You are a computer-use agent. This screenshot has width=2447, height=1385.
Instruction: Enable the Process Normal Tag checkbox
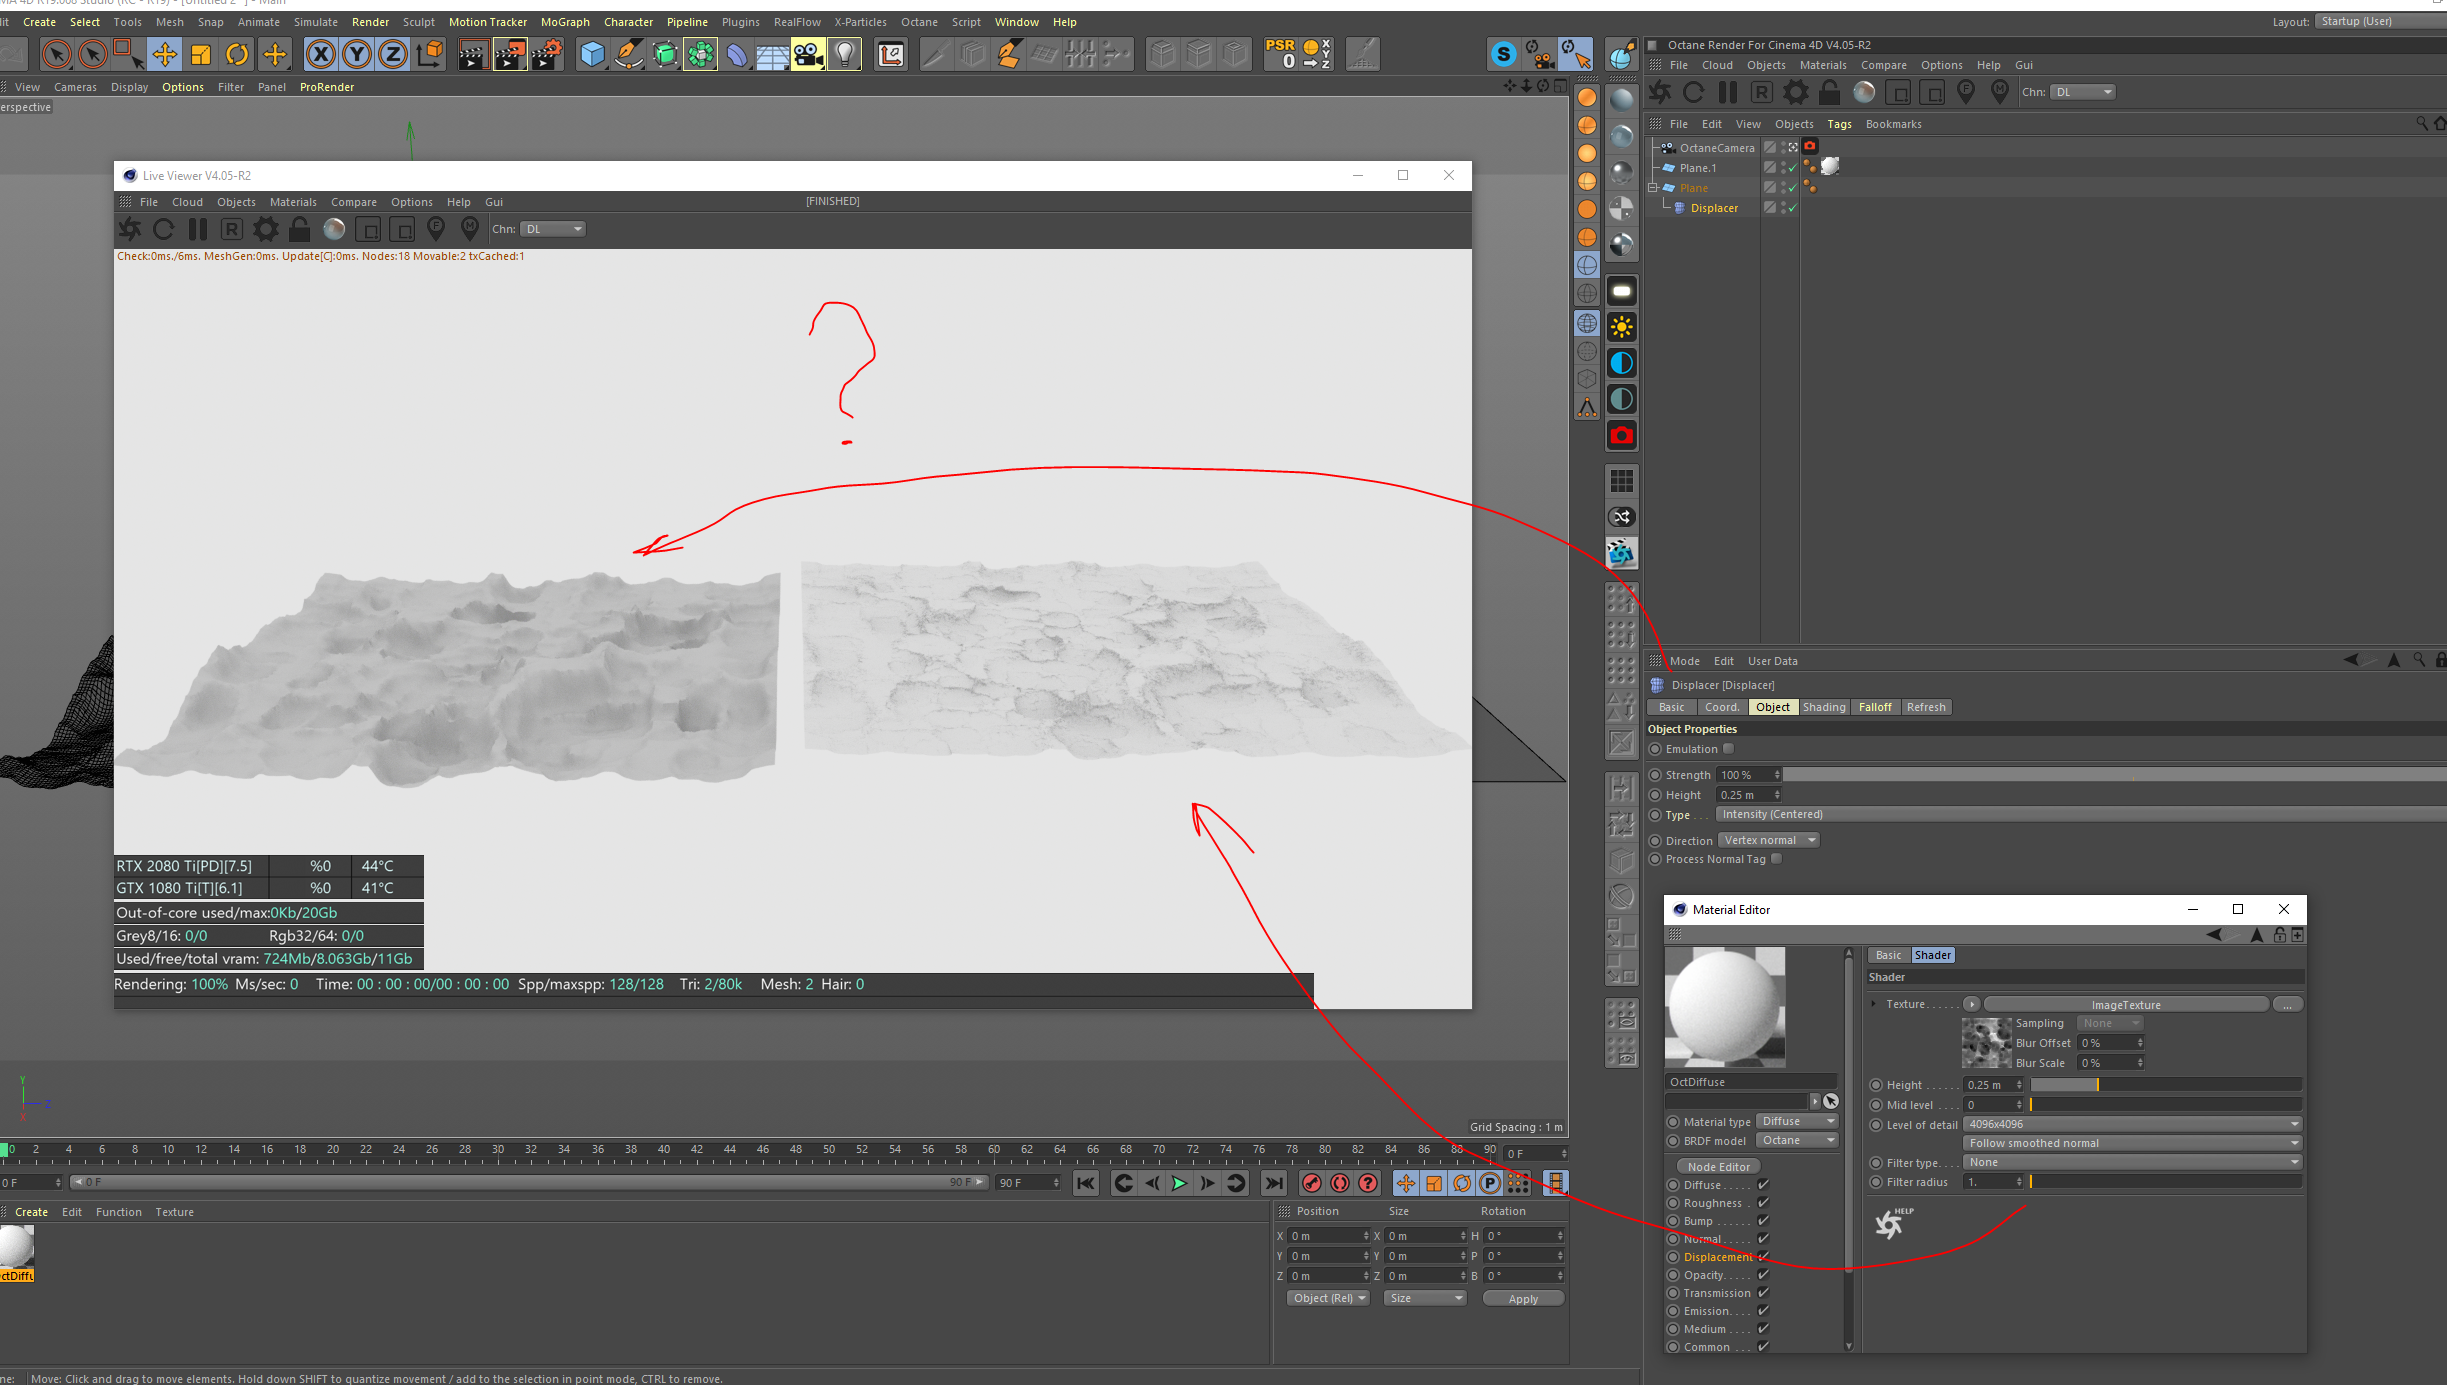1776,859
